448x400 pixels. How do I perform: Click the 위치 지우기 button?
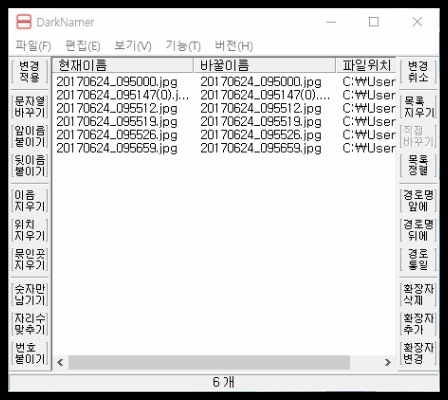pyautogui.click(x=29, y=230)
